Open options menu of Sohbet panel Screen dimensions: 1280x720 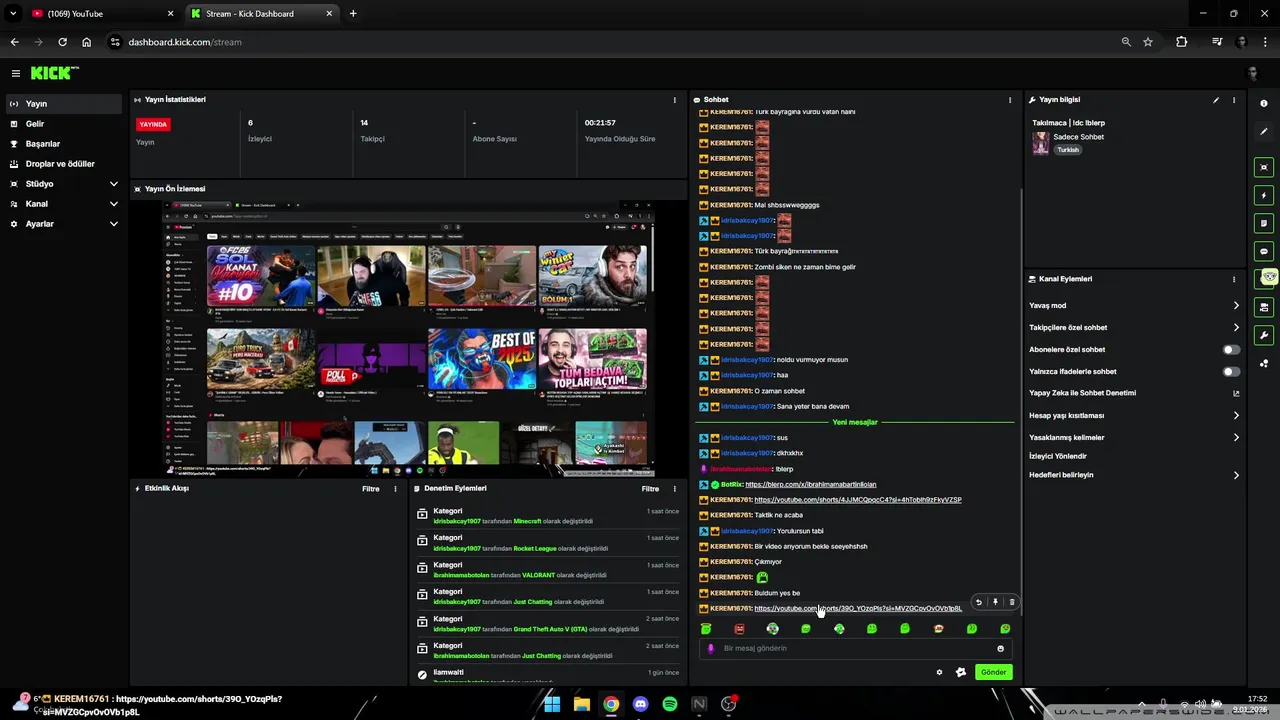(x=1010, y=100)
